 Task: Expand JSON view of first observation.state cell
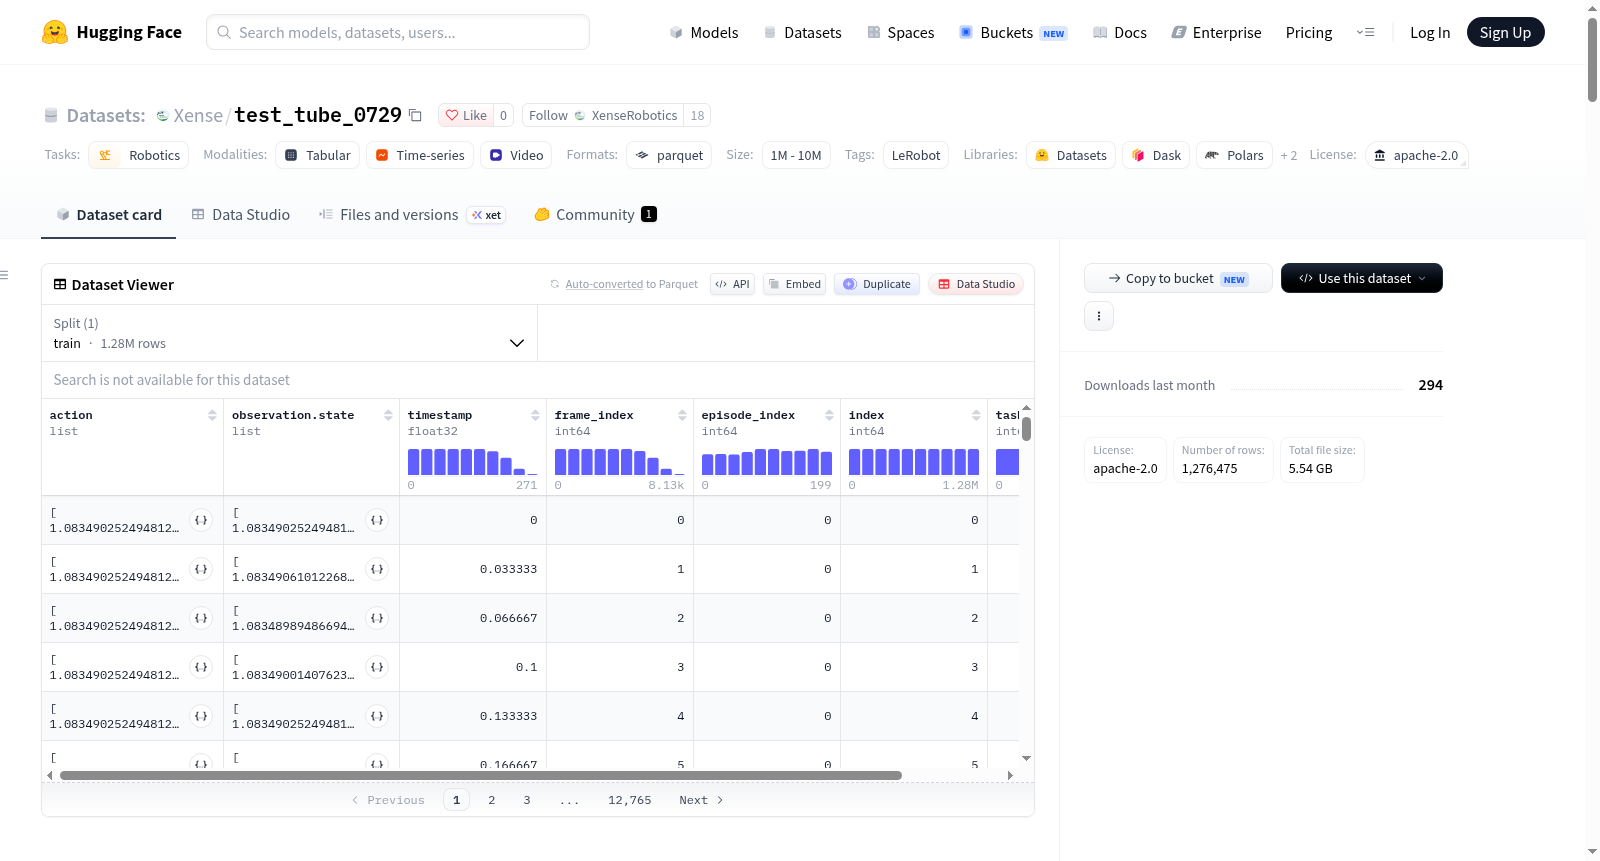377,520
